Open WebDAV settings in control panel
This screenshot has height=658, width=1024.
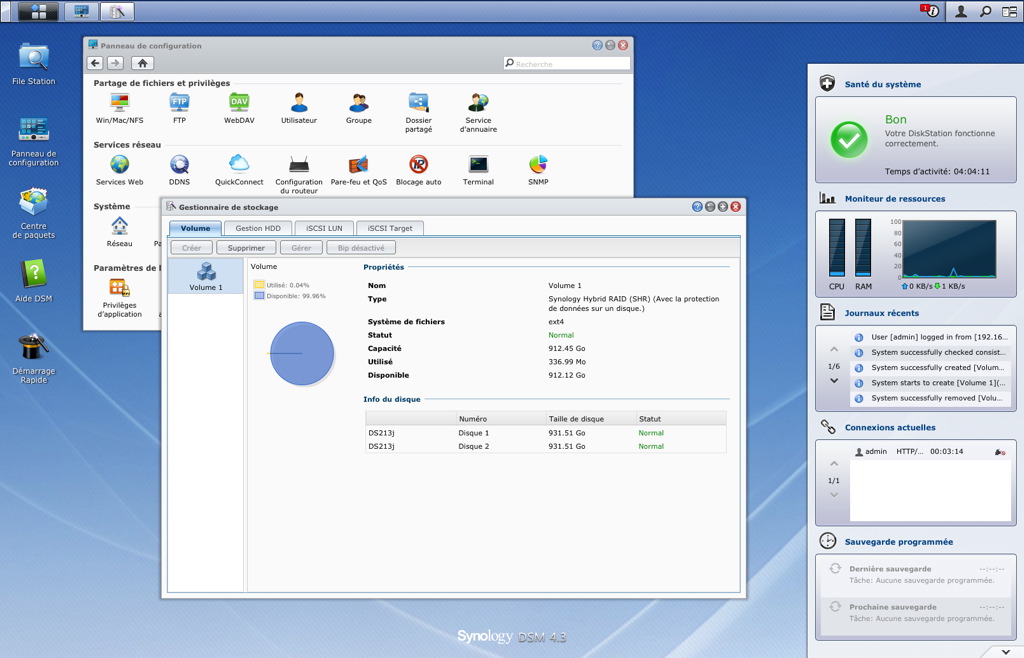239,108
